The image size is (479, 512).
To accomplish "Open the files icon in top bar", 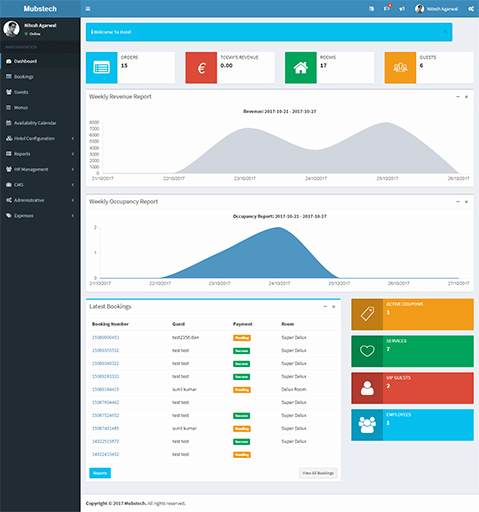I will point(371,9).
